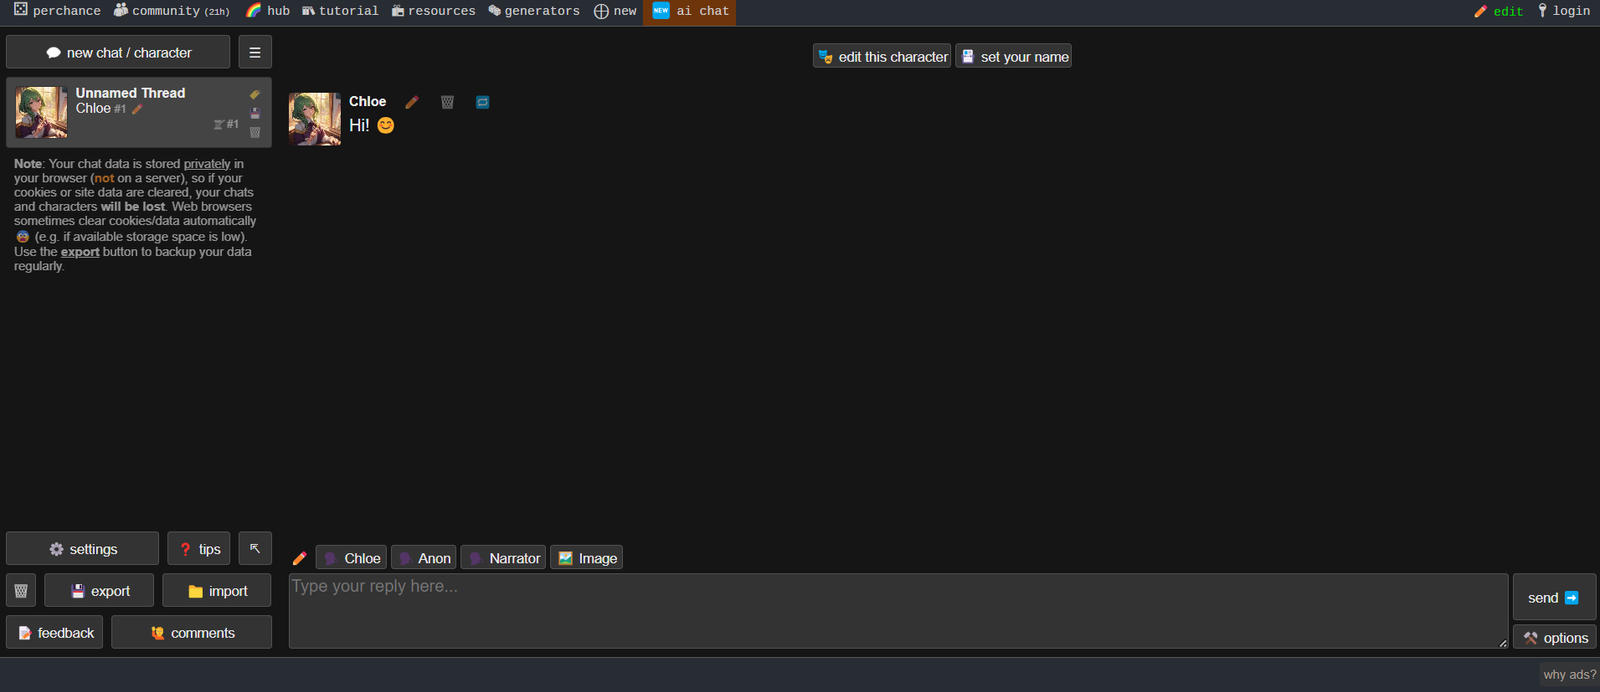This screenshot has width=1600, height=692.
Task: Click the trash button left of export
Action: coord(21,591)
